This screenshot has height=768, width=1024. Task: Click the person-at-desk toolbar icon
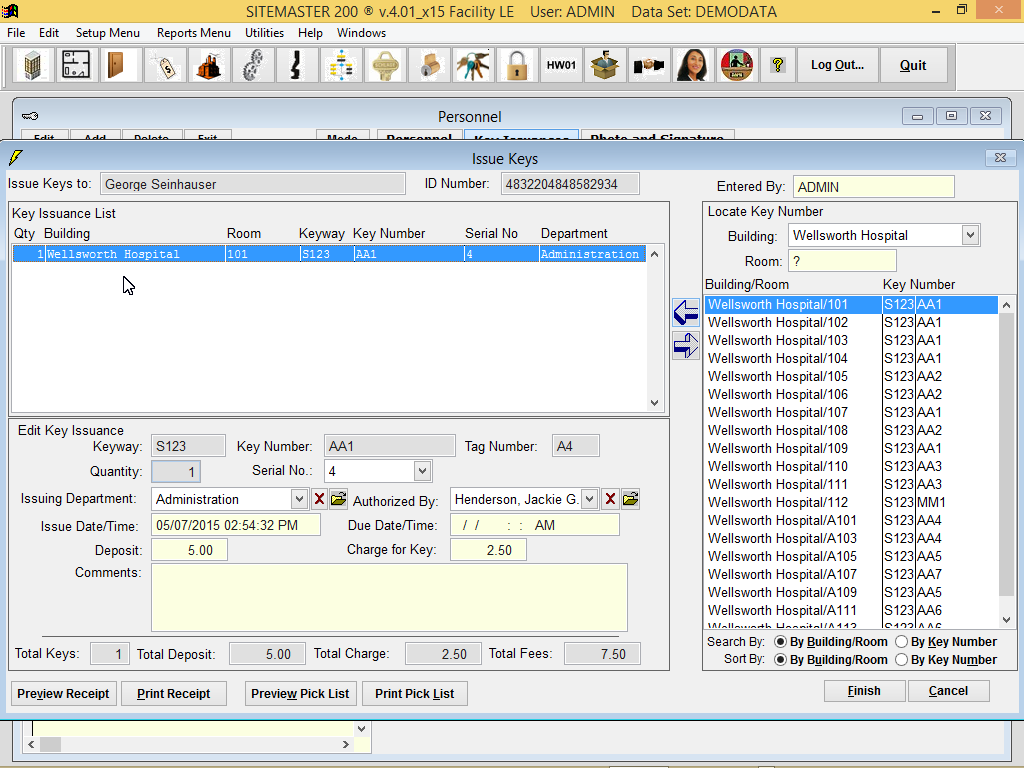click(x=737, y=65)
